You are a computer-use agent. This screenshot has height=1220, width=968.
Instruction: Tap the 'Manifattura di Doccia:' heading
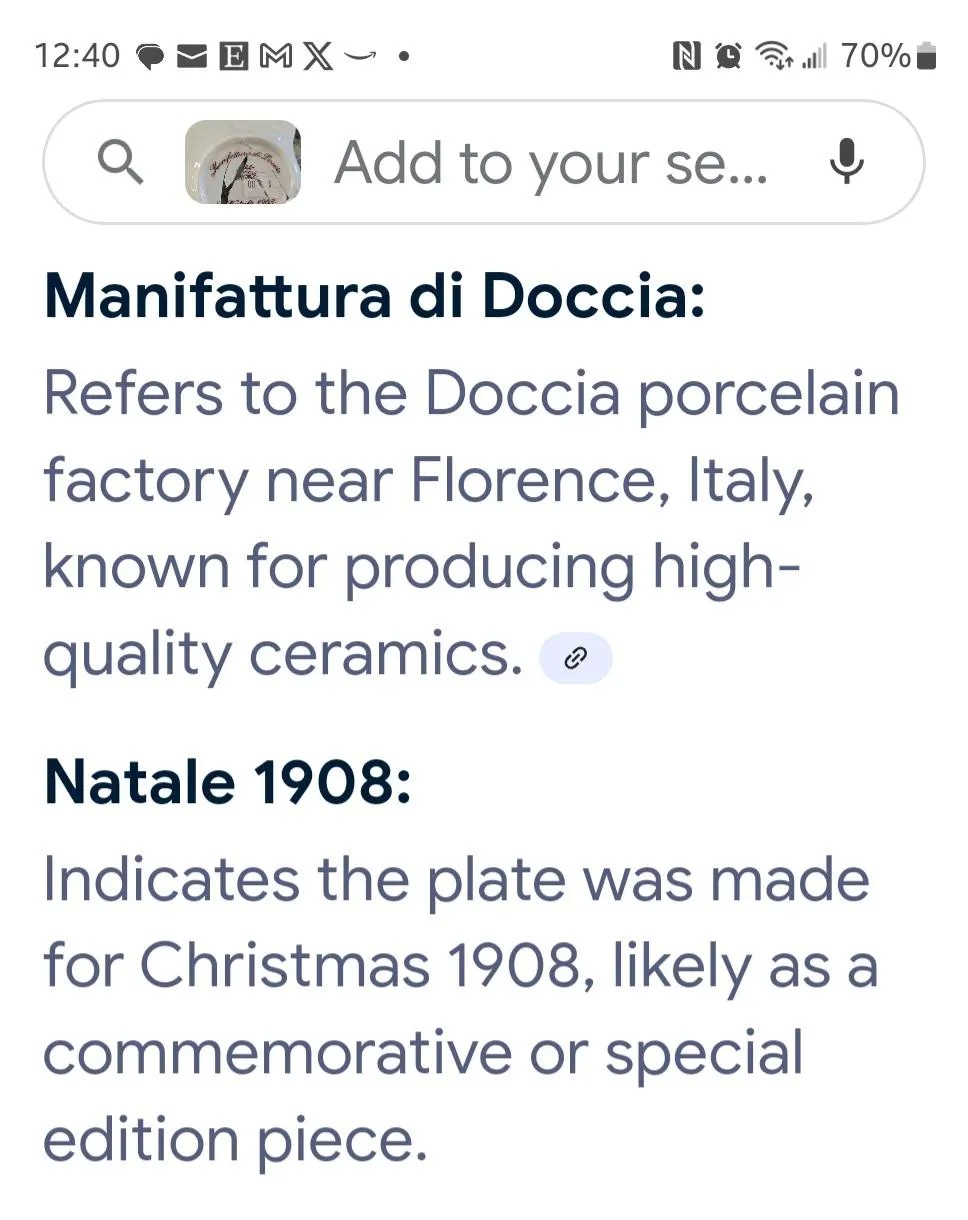tap(375, 297)
